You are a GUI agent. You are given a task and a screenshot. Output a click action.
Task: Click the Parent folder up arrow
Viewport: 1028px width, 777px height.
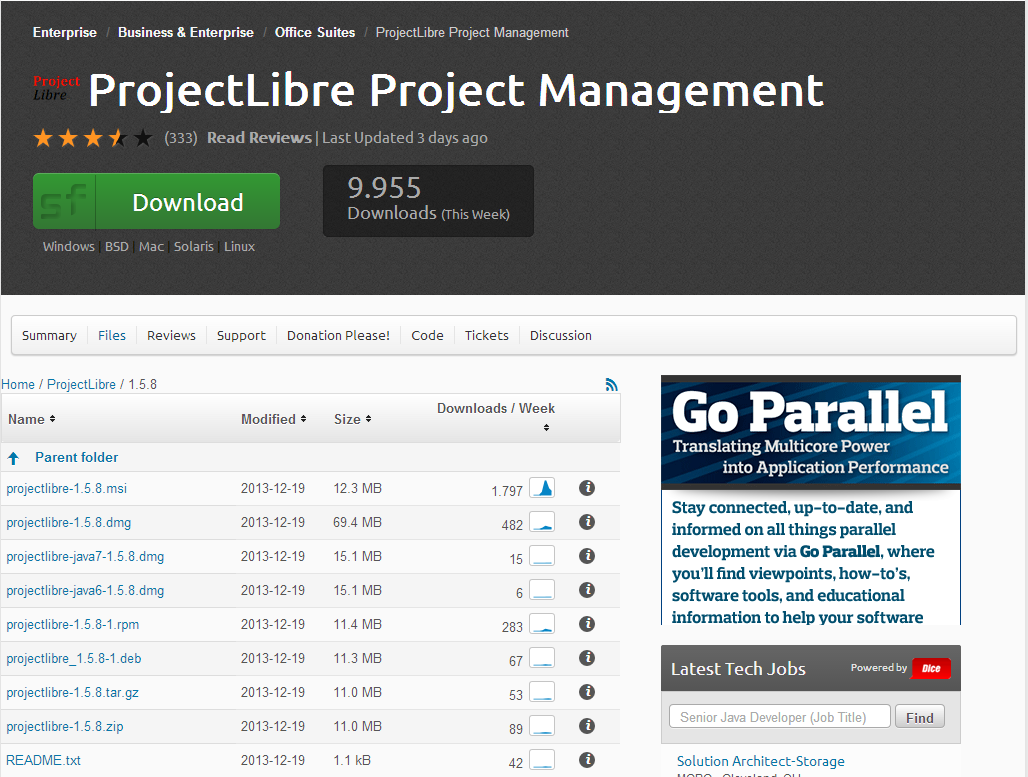14,458
